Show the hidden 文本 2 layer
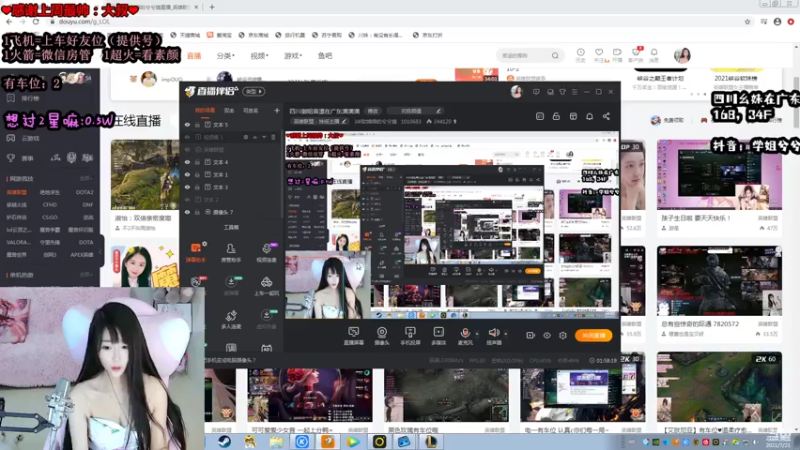 tap(187, 199)
